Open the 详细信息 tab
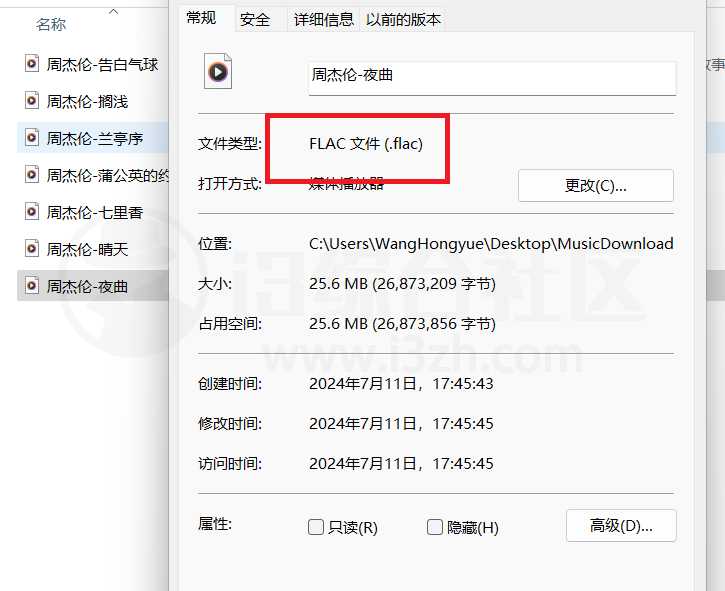725x591 pixels. pos(324,20)
